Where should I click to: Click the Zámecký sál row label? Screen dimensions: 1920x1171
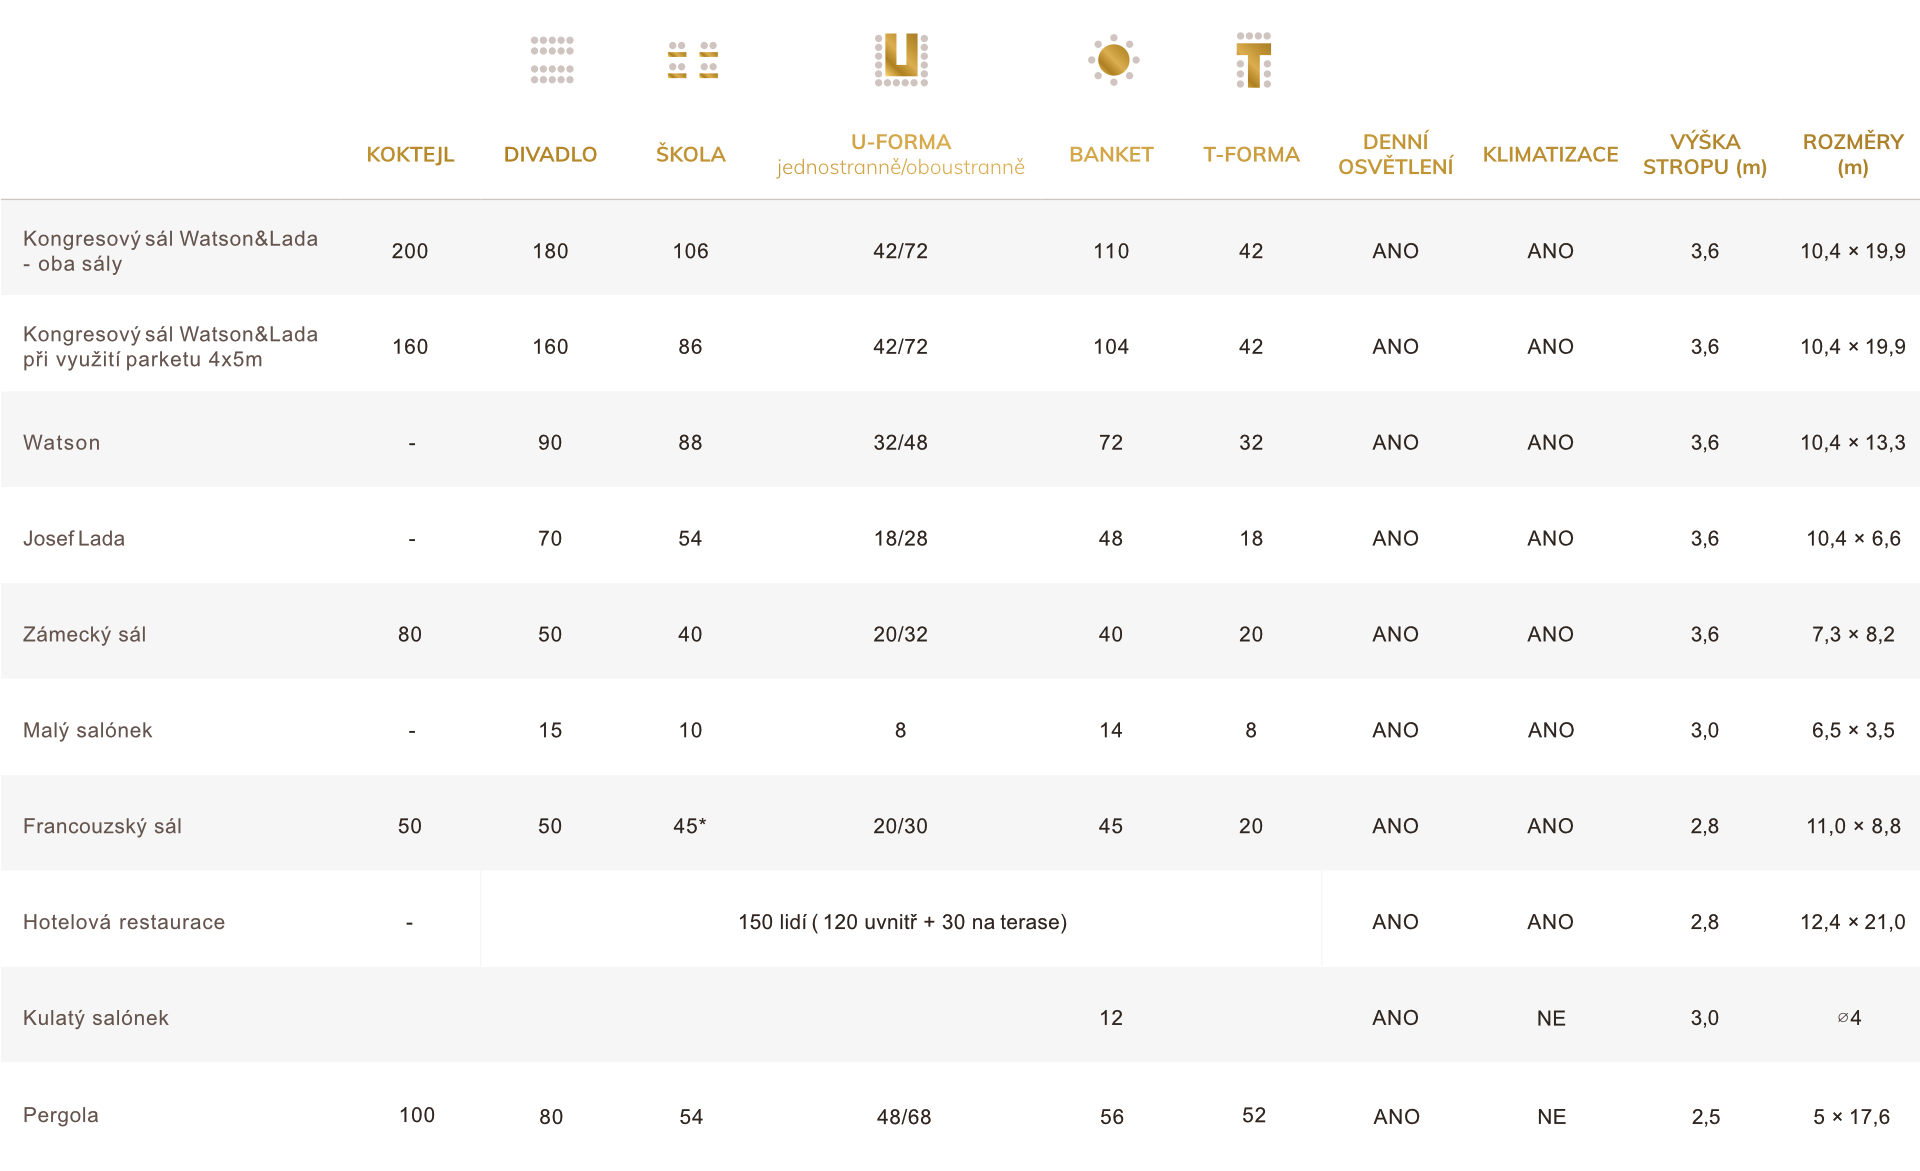point(85,635)
